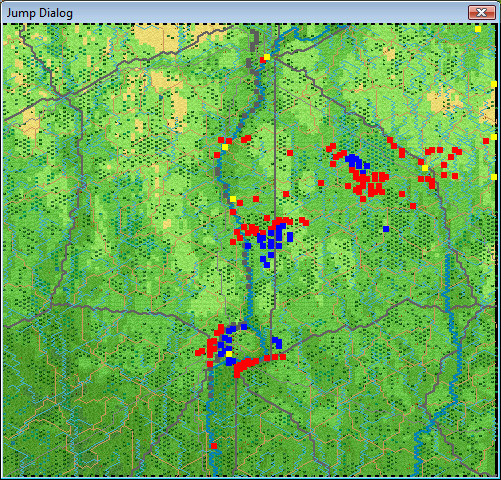Select the isolated red unit at map bottom
The height and width of the screenshot is (480, 501).
[x=214, y=446]
